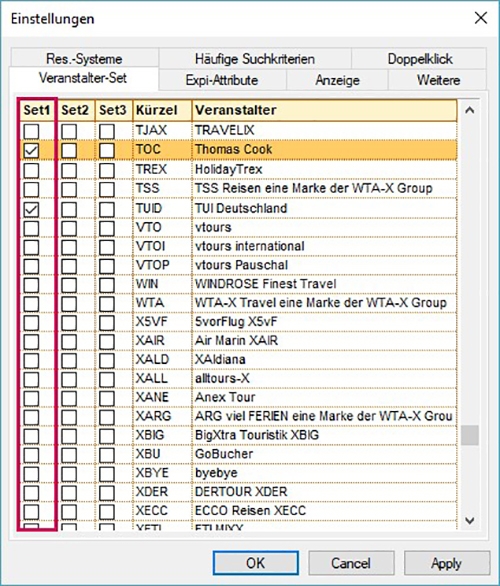Select the DERTOUR XDER name
Screen dimensions: 500x586
point(241,491)
